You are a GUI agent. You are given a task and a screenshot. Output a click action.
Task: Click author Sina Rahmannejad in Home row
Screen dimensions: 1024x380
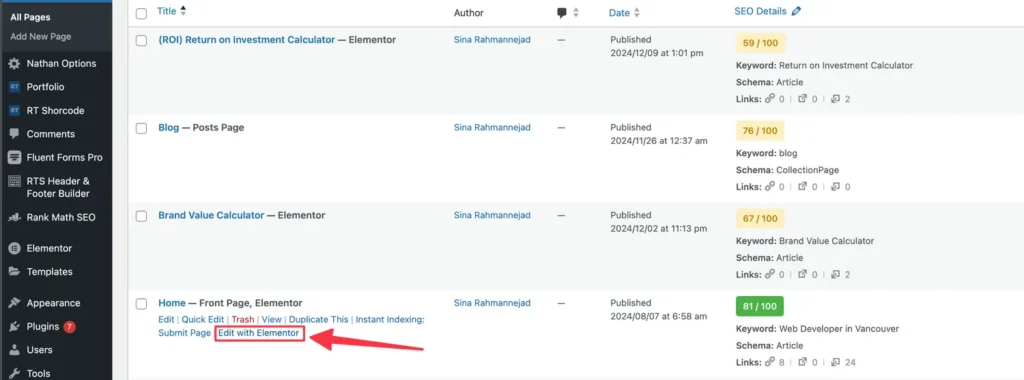[x=492, y=303]
